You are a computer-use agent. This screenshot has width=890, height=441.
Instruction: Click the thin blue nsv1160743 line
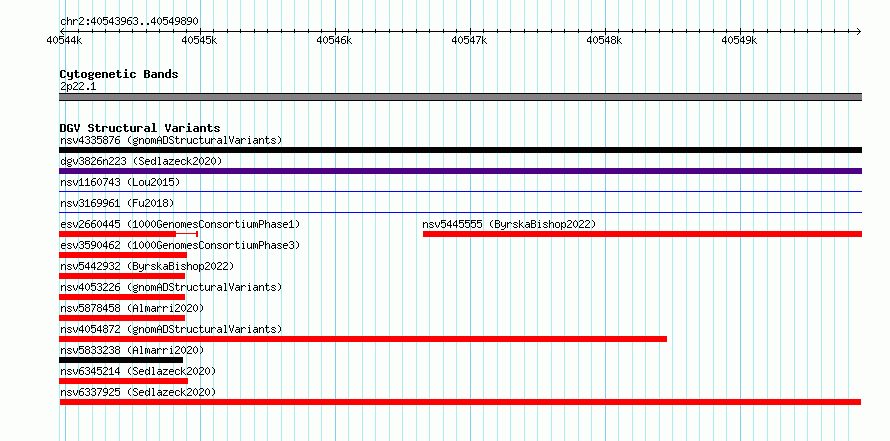pyautogui.click(x=460, y=192)
